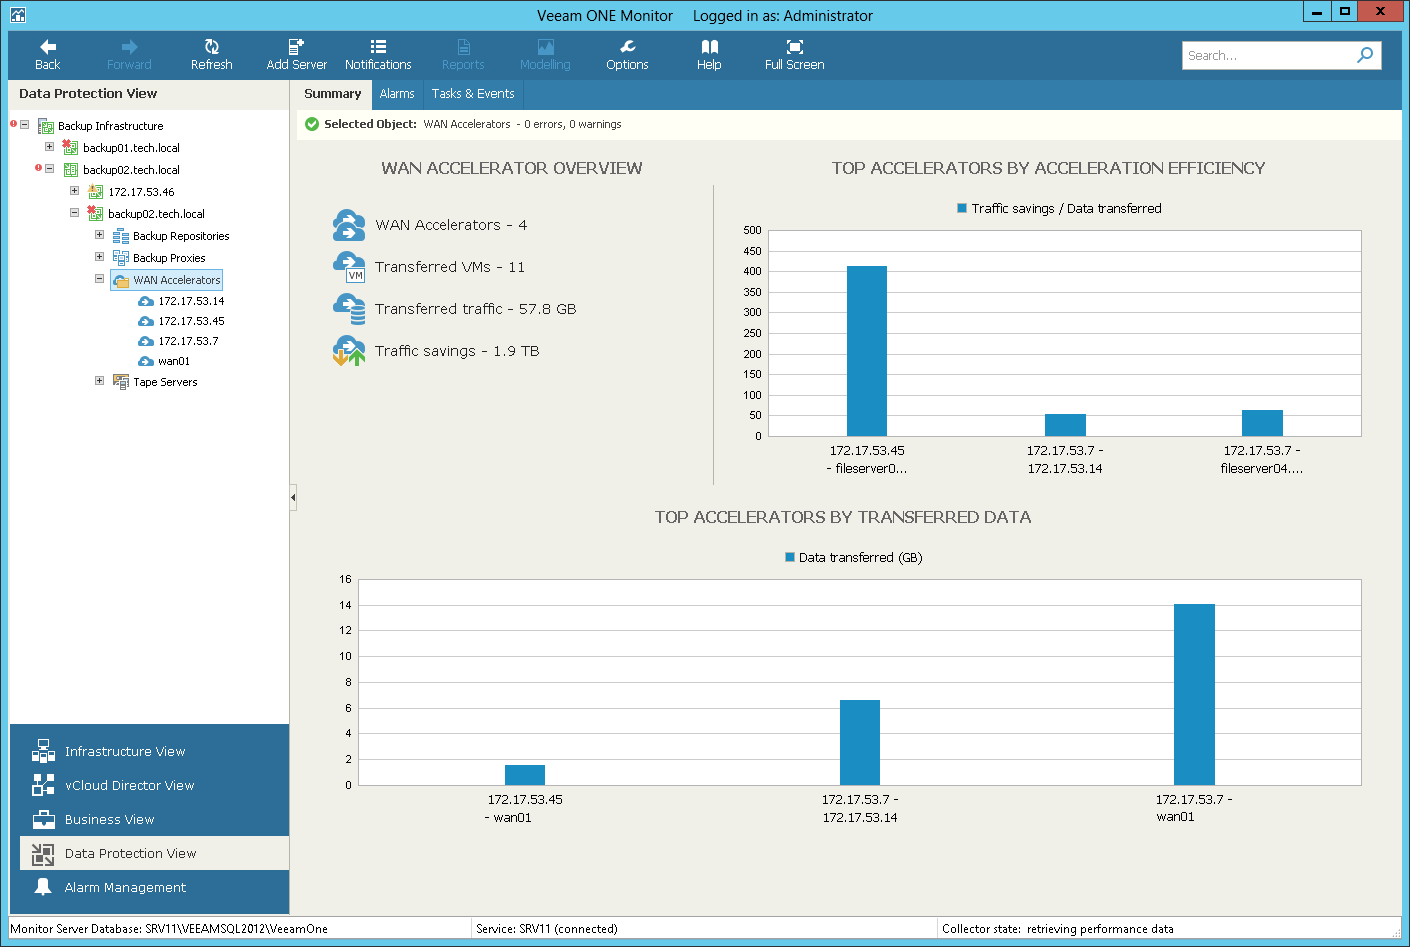Select the Tape Servers node icon
Viewport: 1410px width, 947px height.
pos(120,382)
